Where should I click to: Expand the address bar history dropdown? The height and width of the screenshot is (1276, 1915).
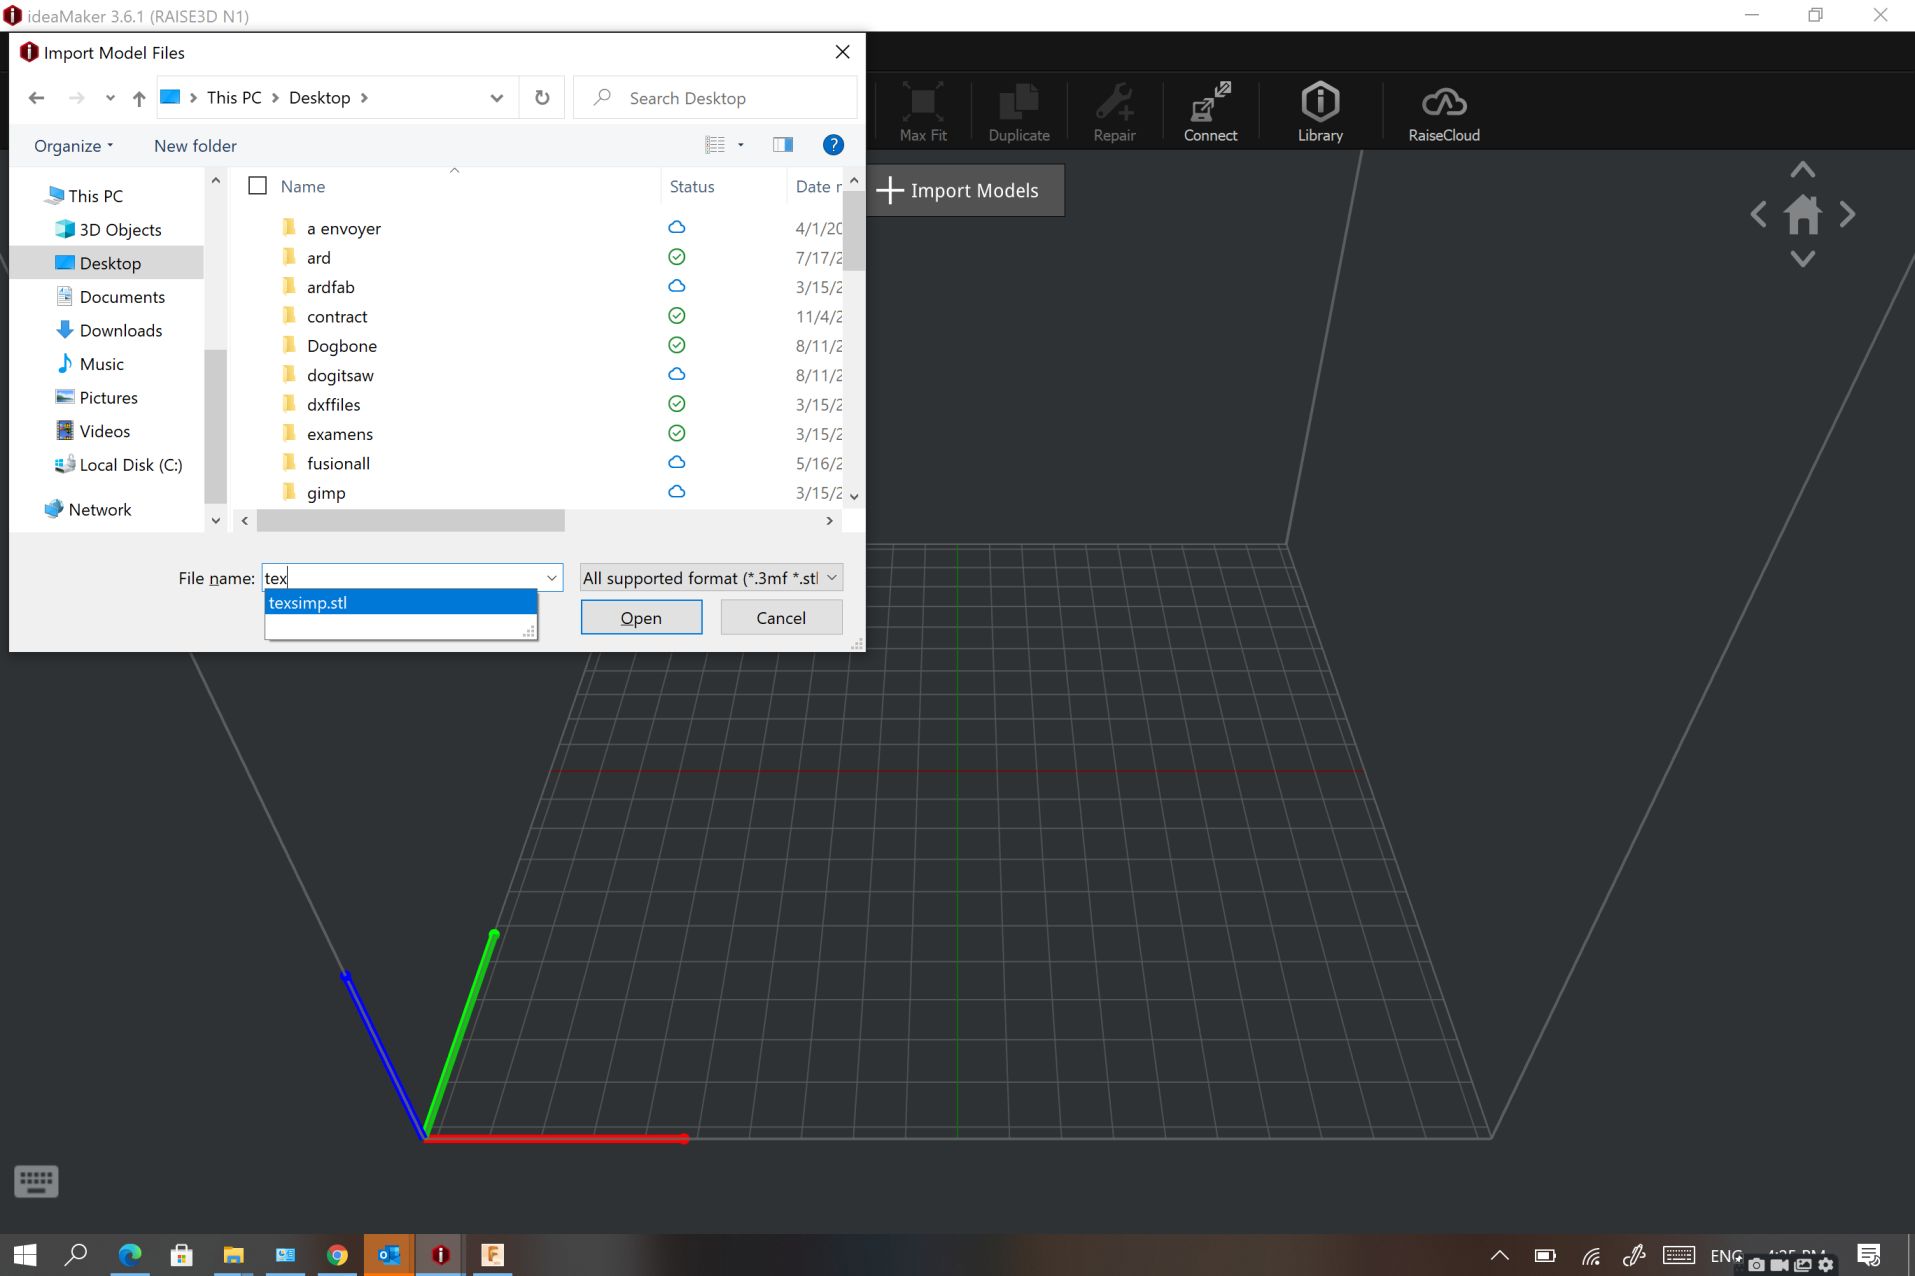(x=496, y=98)
